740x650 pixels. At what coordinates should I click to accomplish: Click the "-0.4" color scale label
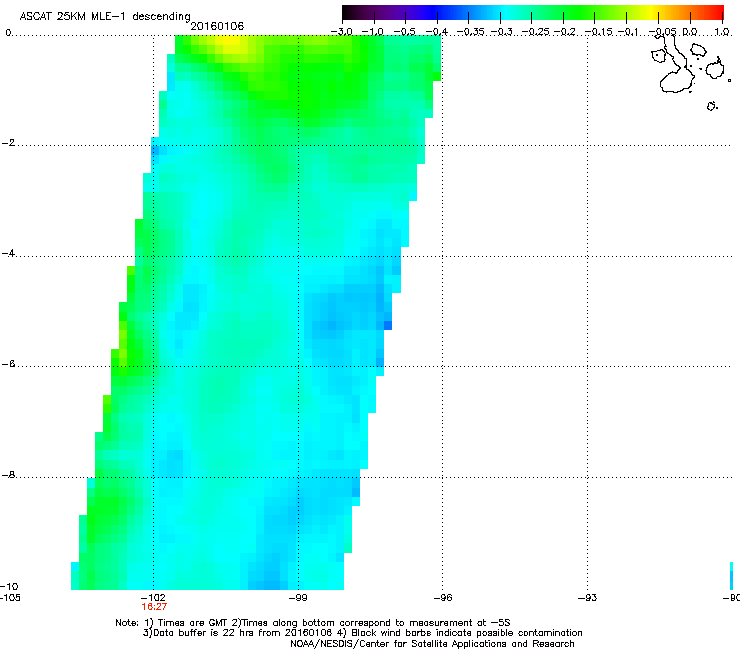coord(437,32)
